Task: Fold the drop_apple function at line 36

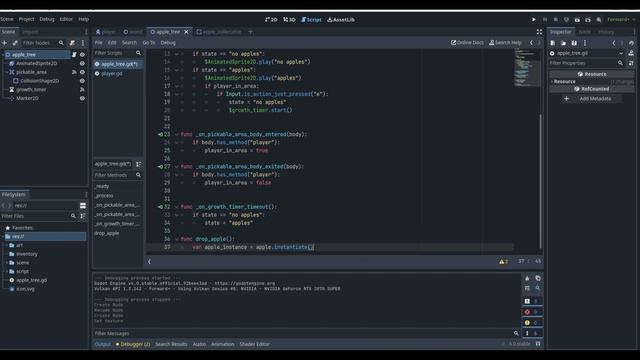Action: click(x=176, y=239)
